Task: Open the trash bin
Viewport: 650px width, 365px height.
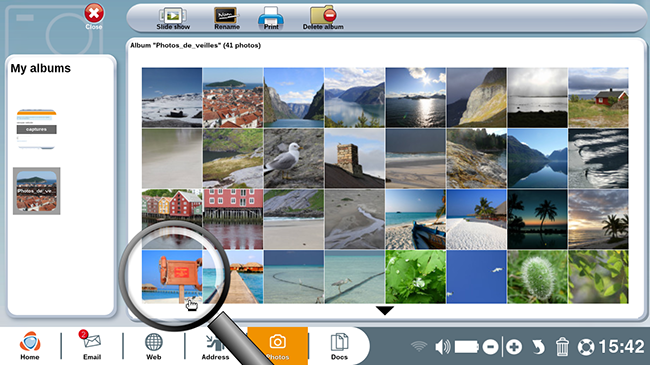Action: [562, 347]
